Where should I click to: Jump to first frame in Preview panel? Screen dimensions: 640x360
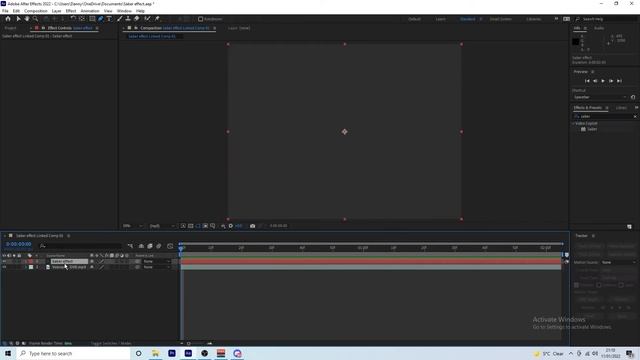tap(587, 81)
